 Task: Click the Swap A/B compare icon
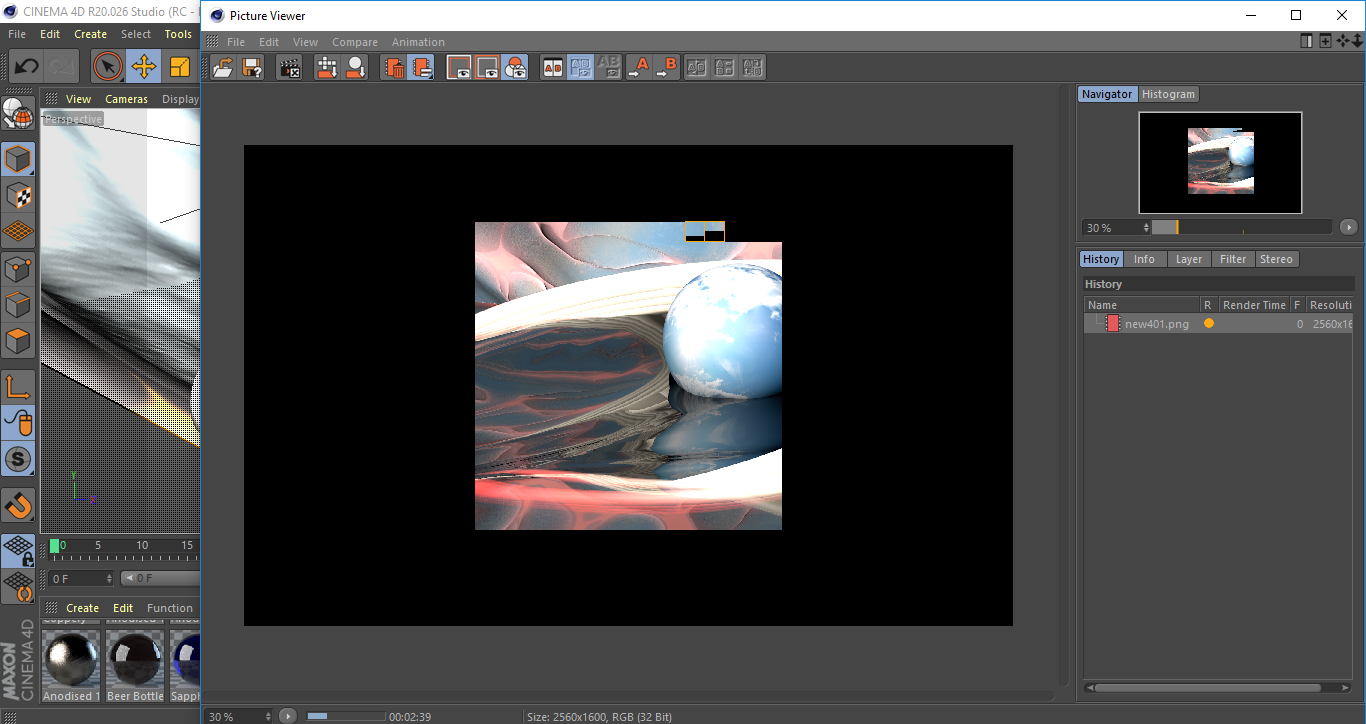tap(697, 67)
